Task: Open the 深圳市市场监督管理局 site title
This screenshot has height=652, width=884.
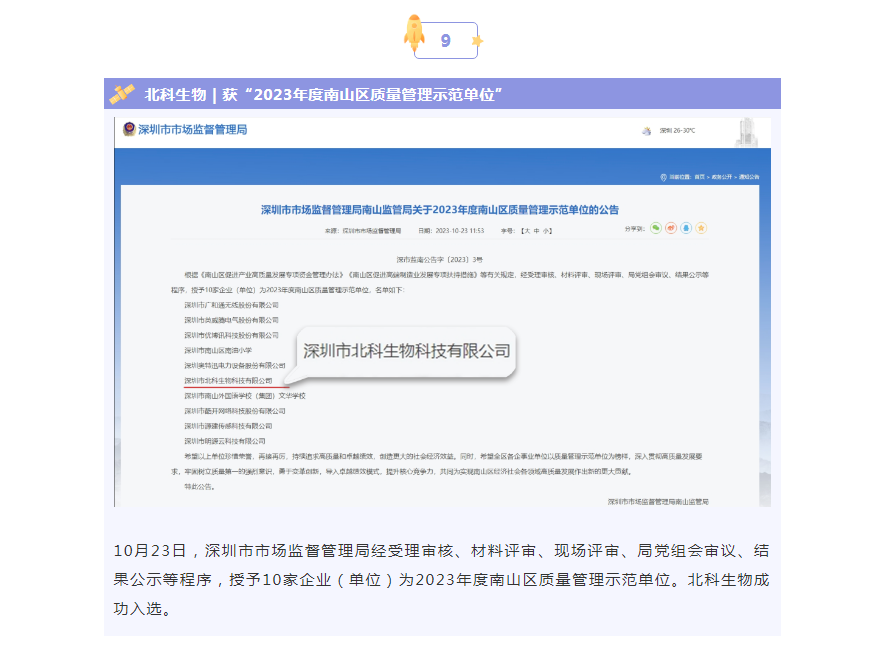Action: coord(192,130)
